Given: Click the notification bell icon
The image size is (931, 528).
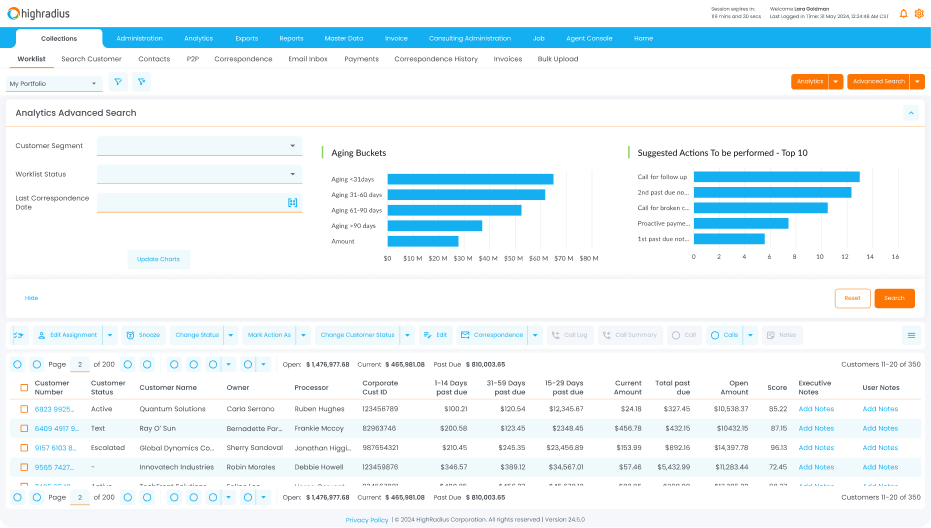Looking at the screenshot, I should click(904, 13).
